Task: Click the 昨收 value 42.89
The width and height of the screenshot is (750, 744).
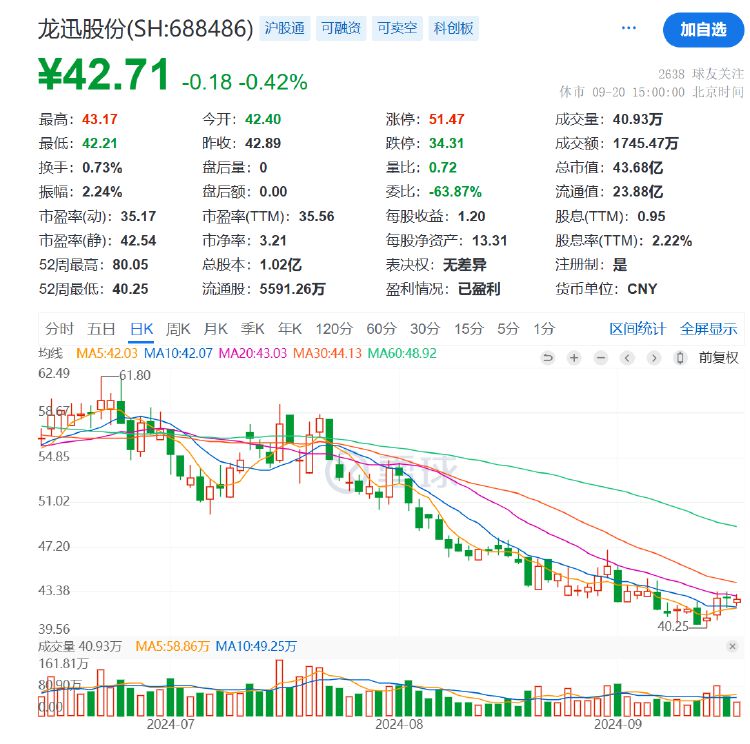Action: click(263, 144)
